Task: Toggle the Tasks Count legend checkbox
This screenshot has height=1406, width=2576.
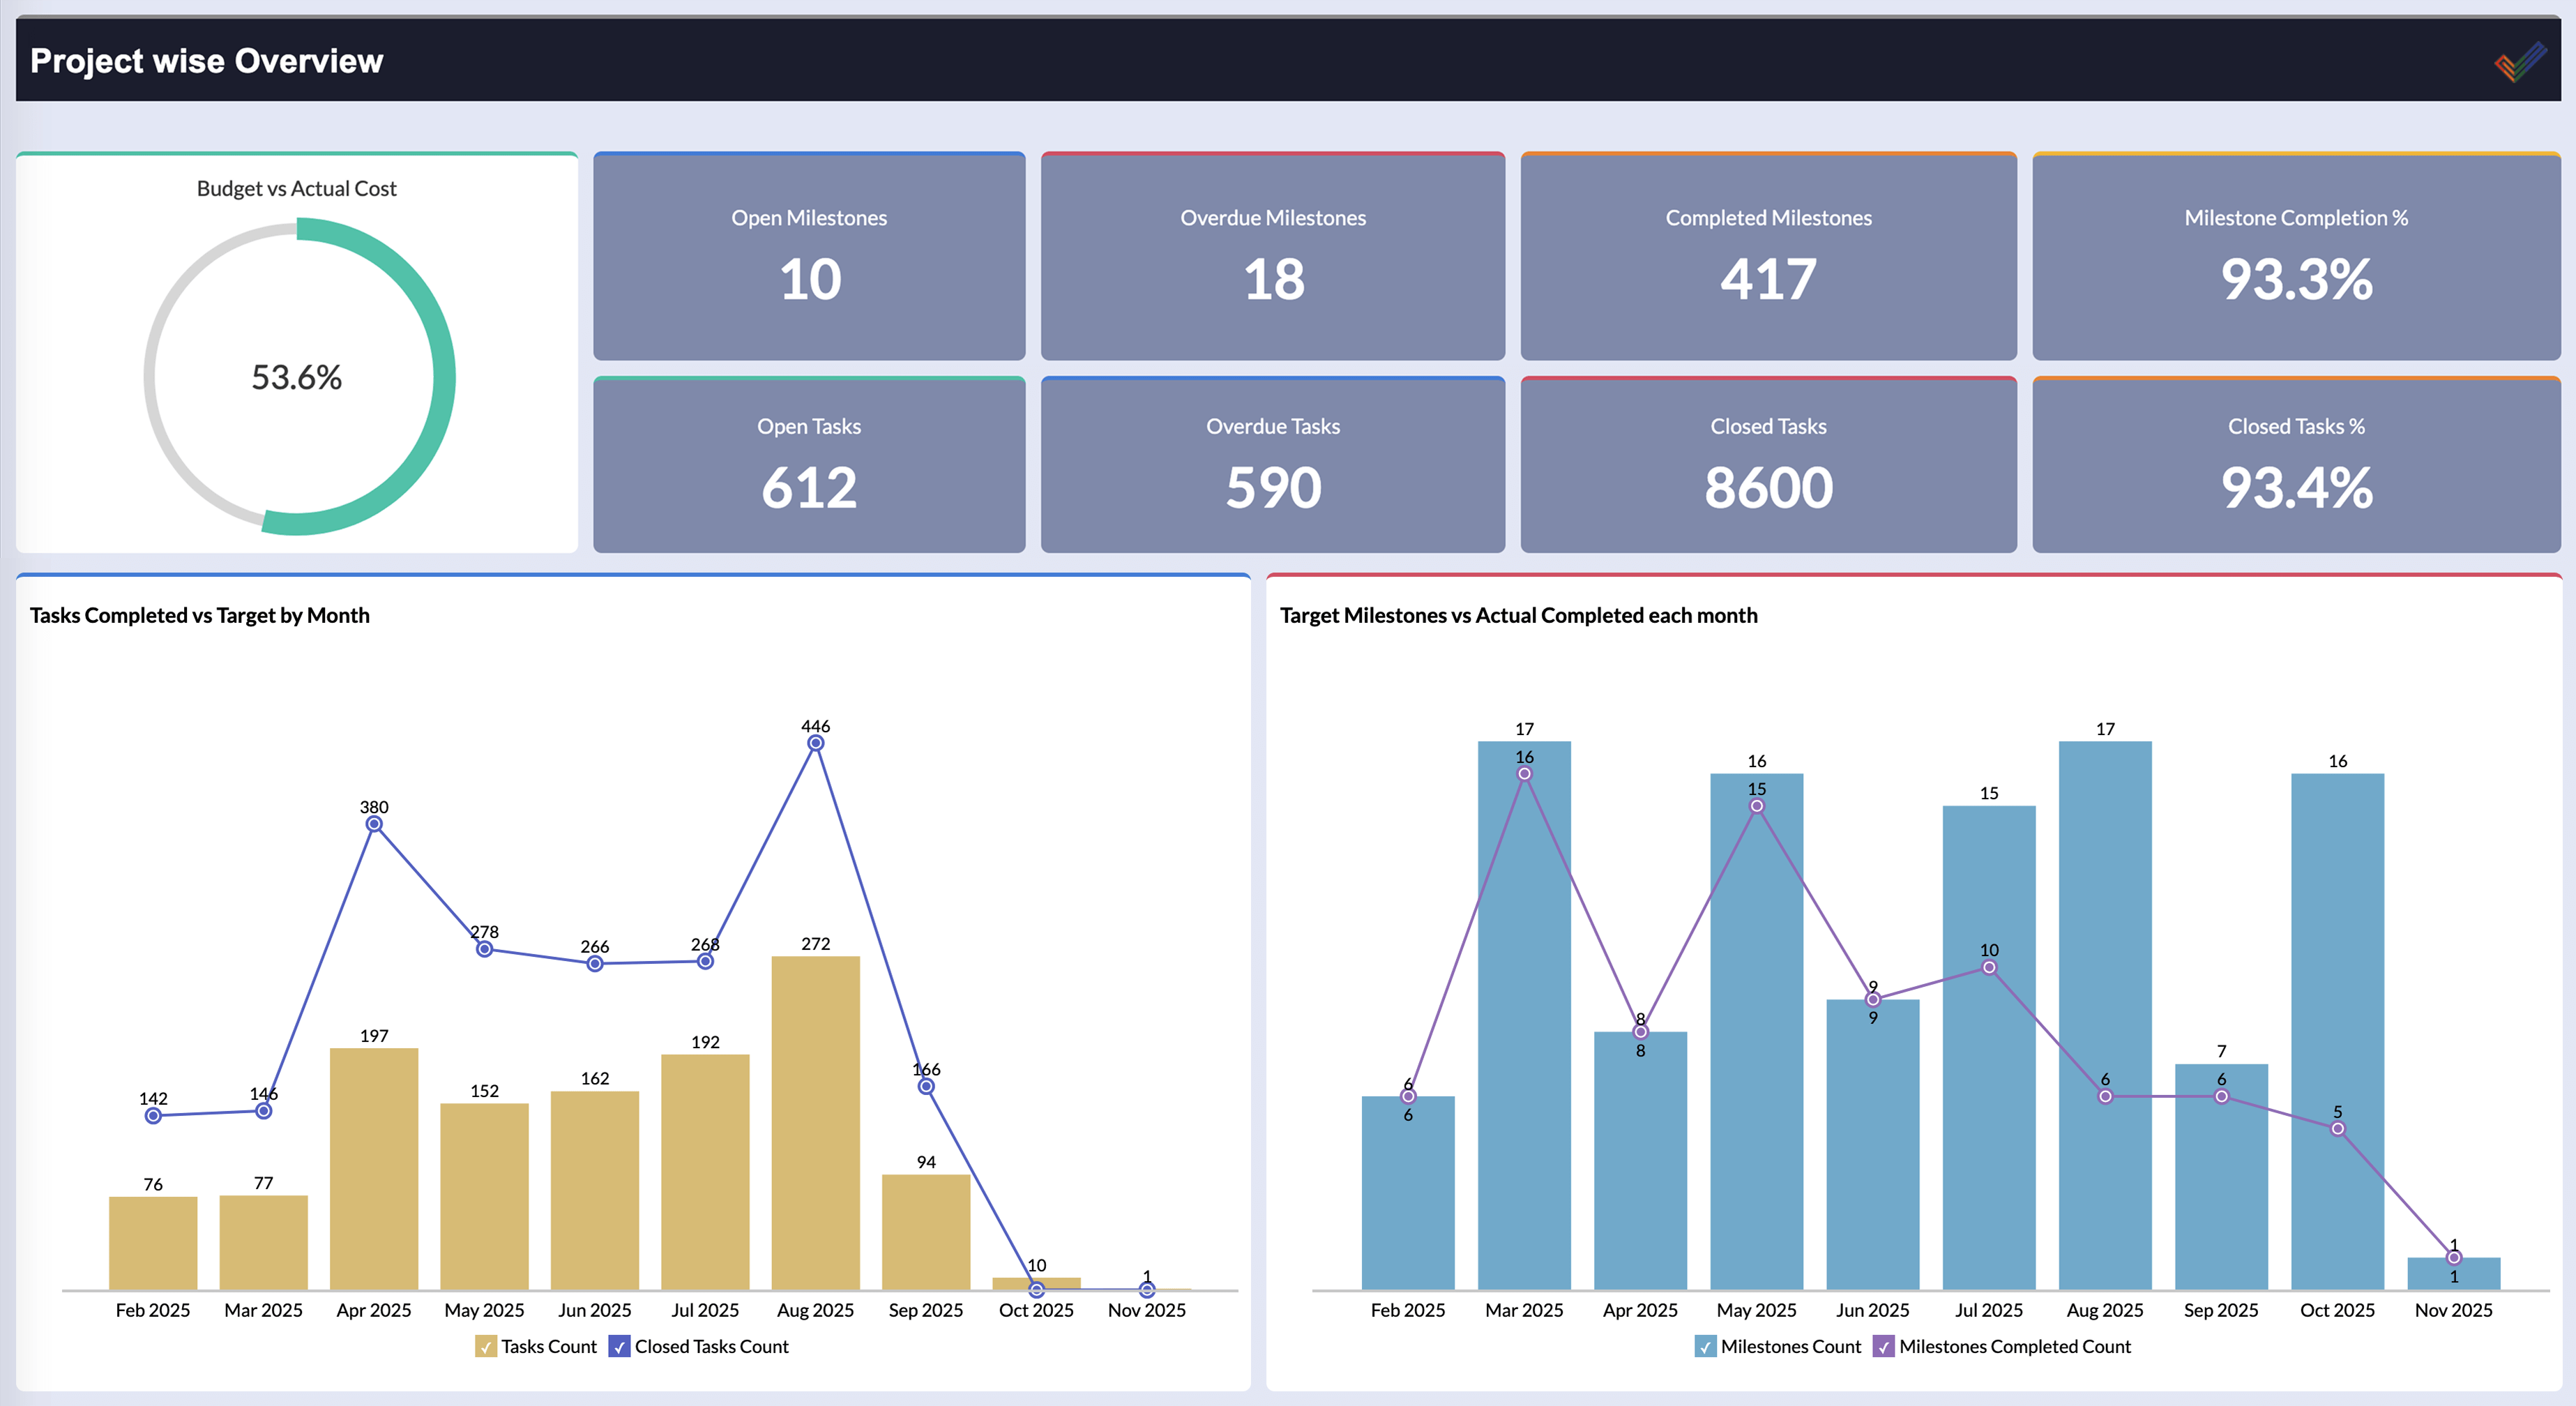Action: [x=487, y=1347]
